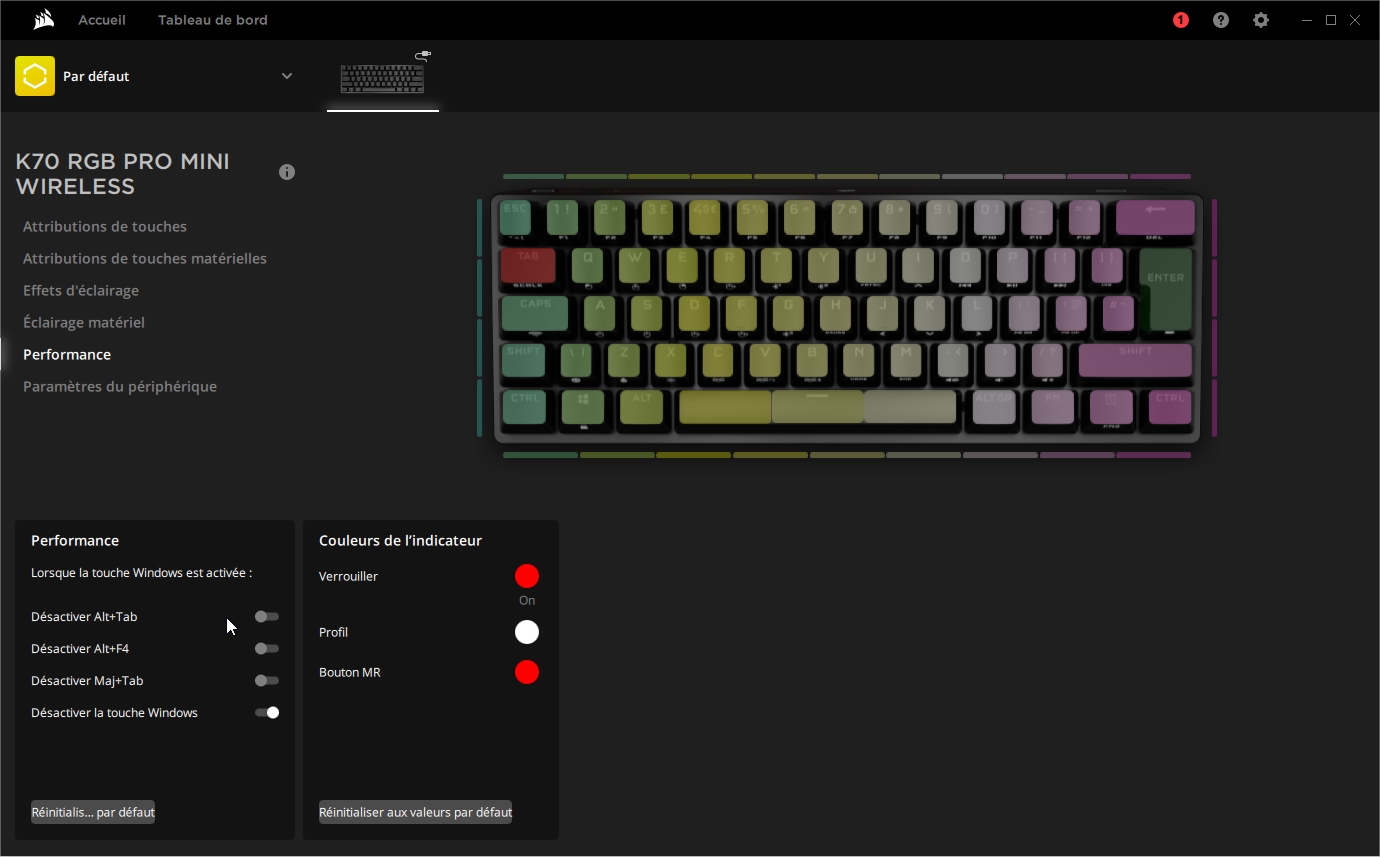The height and width of the screenshot is (857, 1380).
Task: Change the Verrouiller indicator red color
Action: click(527, 576)
